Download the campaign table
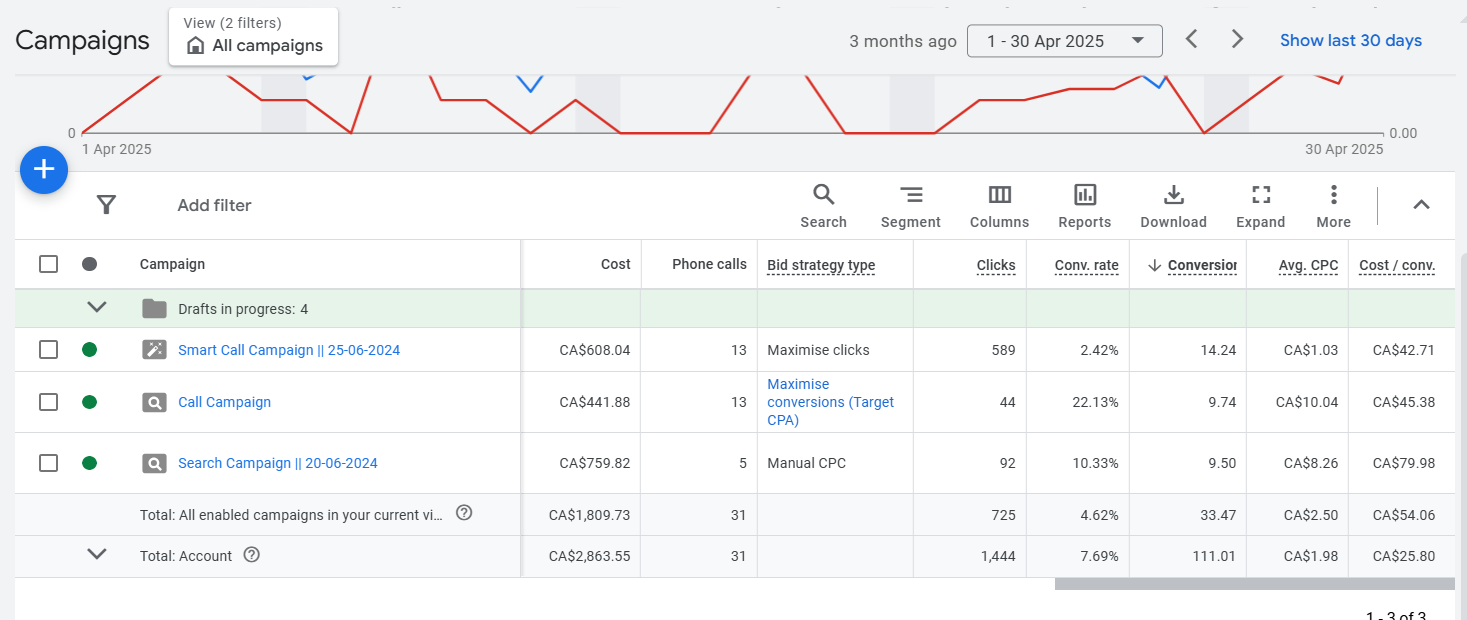Screen dimensions: 1467x620 (1173, 206)
